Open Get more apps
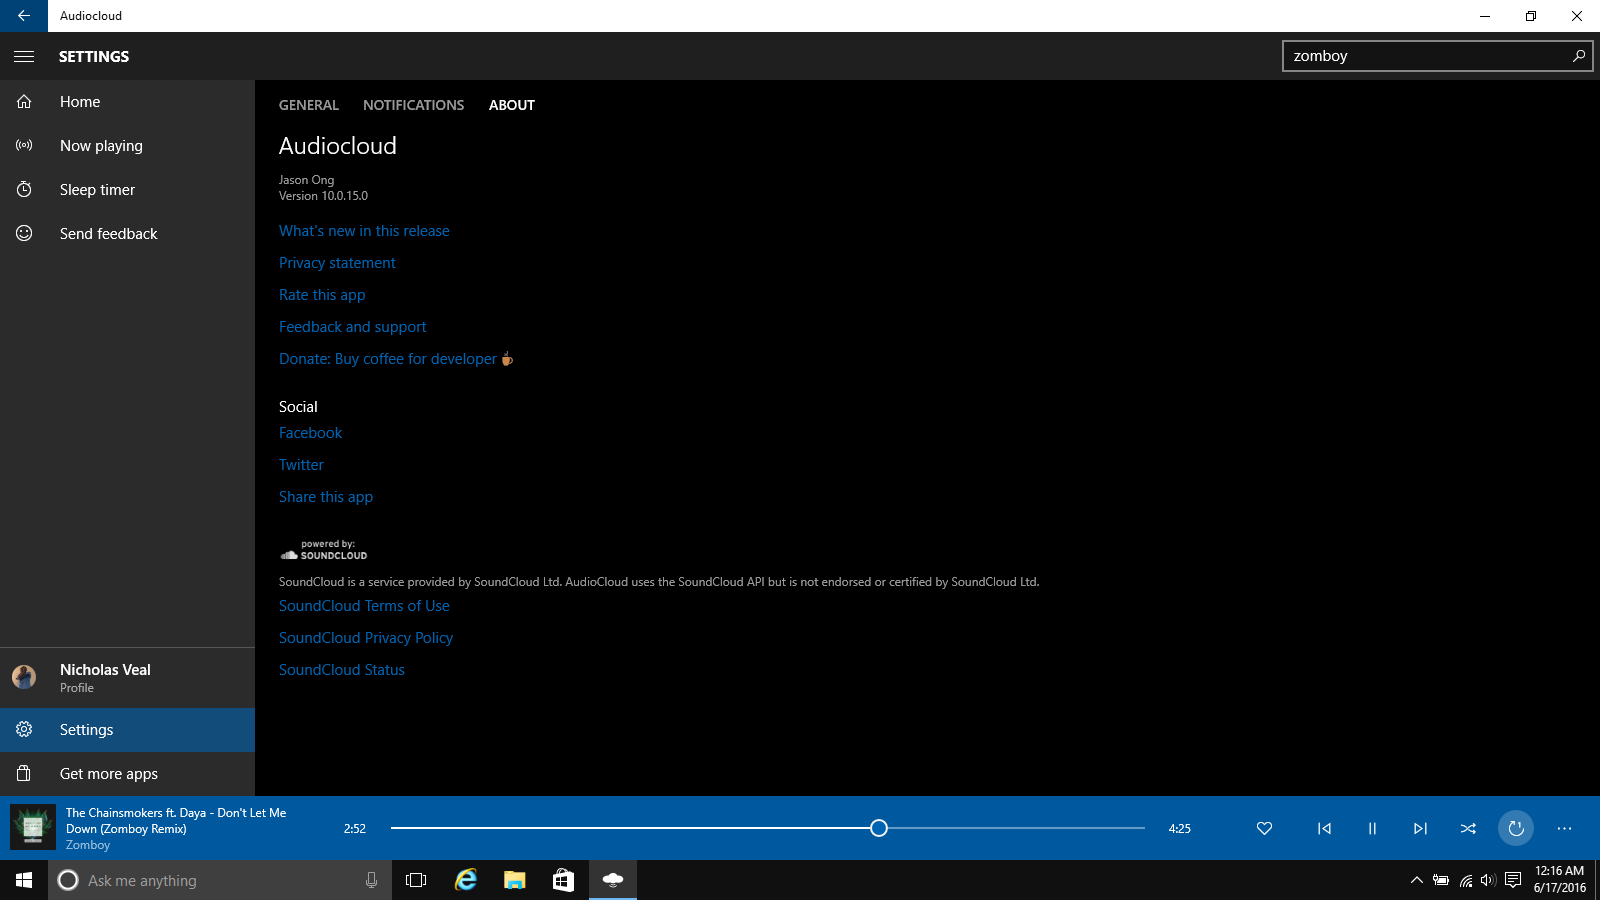 (x=127, y=774)
